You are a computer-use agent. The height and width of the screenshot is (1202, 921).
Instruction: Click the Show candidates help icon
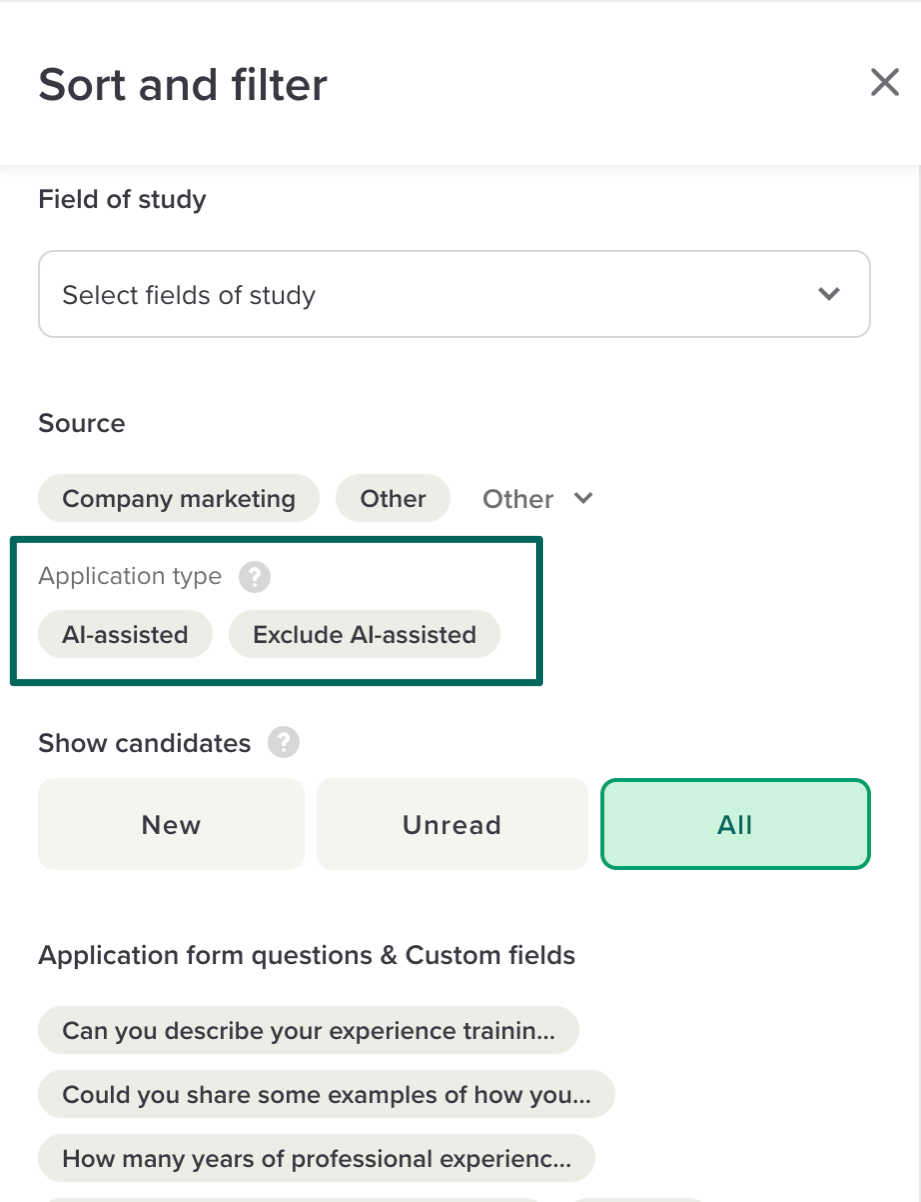tap(284, 743)
